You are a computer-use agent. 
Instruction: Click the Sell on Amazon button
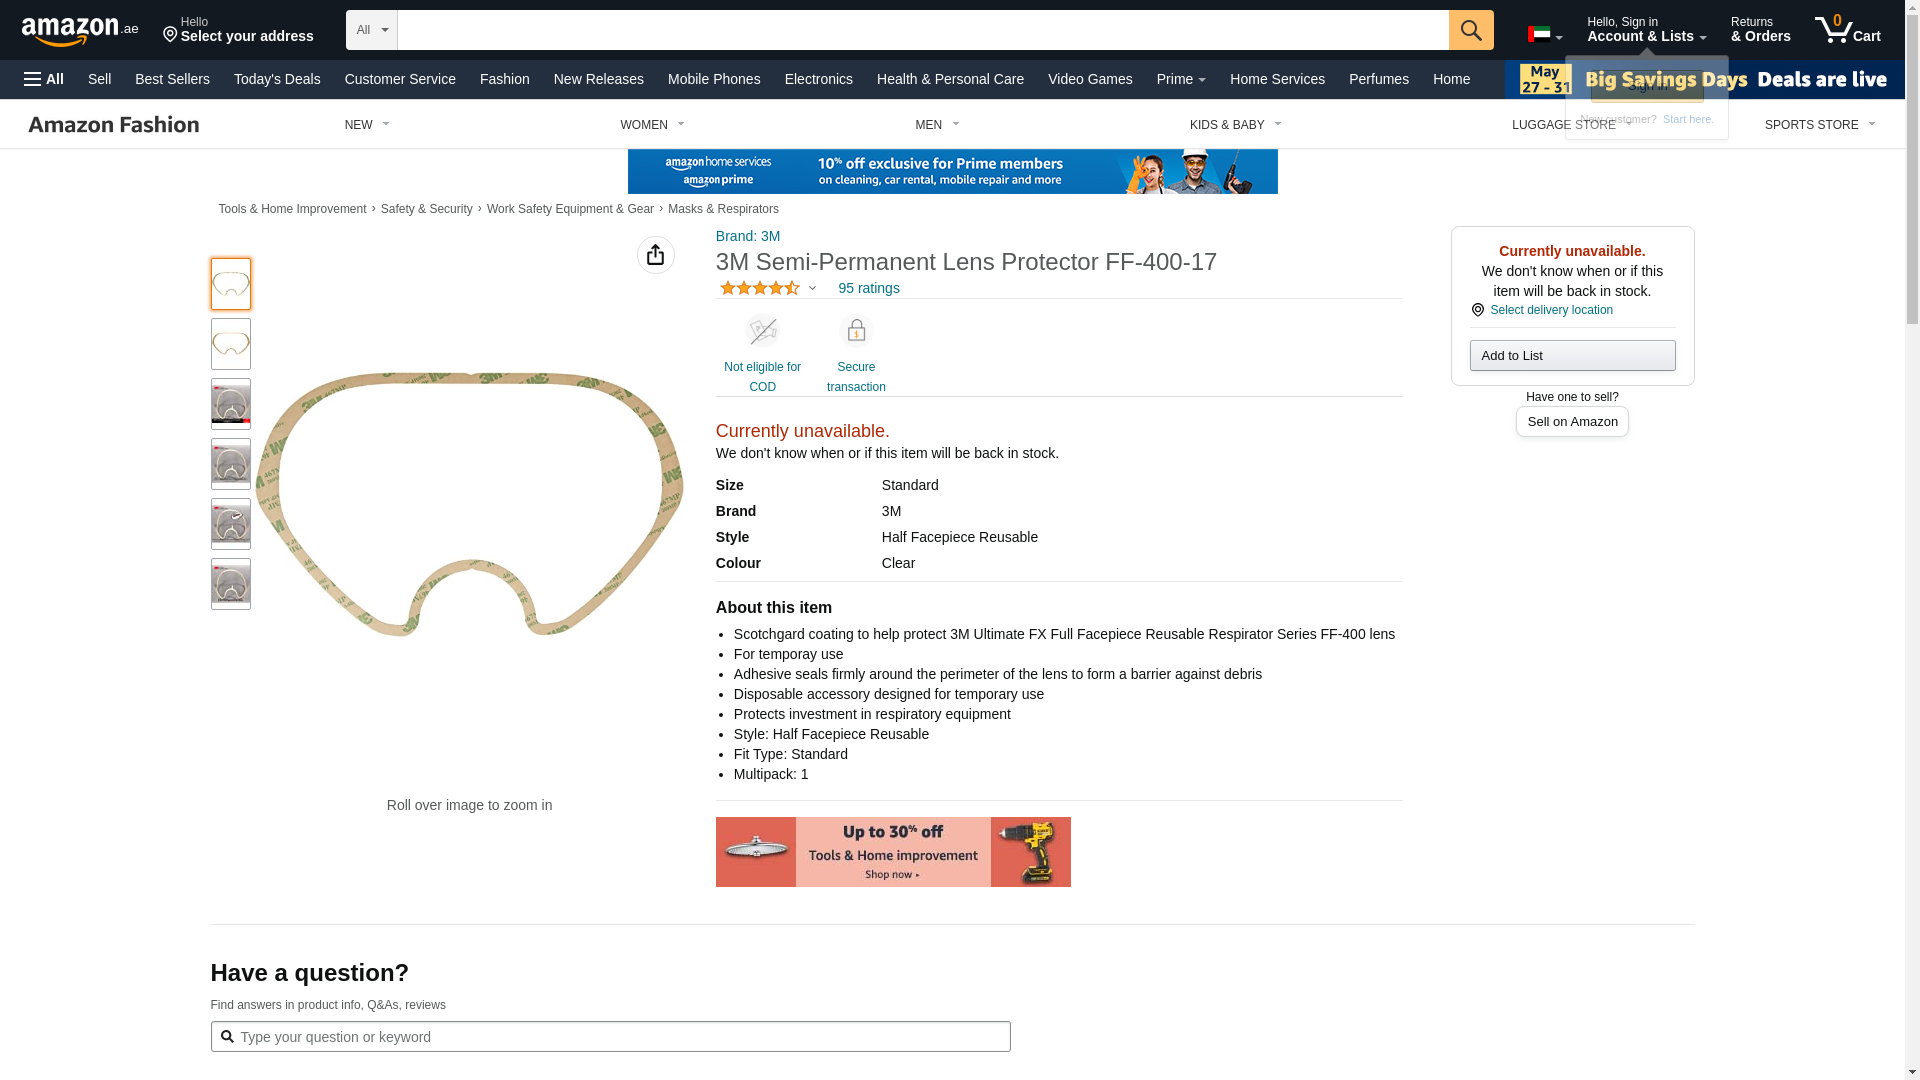(1572, 422)
